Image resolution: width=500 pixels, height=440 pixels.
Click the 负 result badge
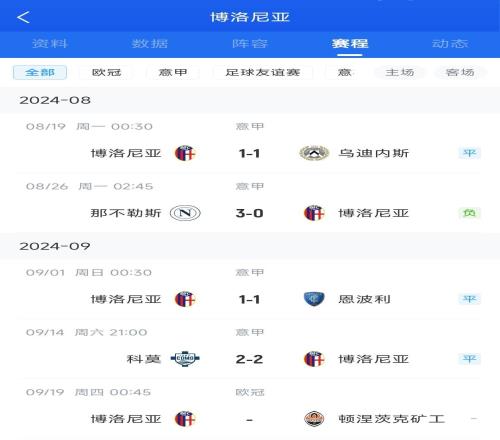click(469, 213)
